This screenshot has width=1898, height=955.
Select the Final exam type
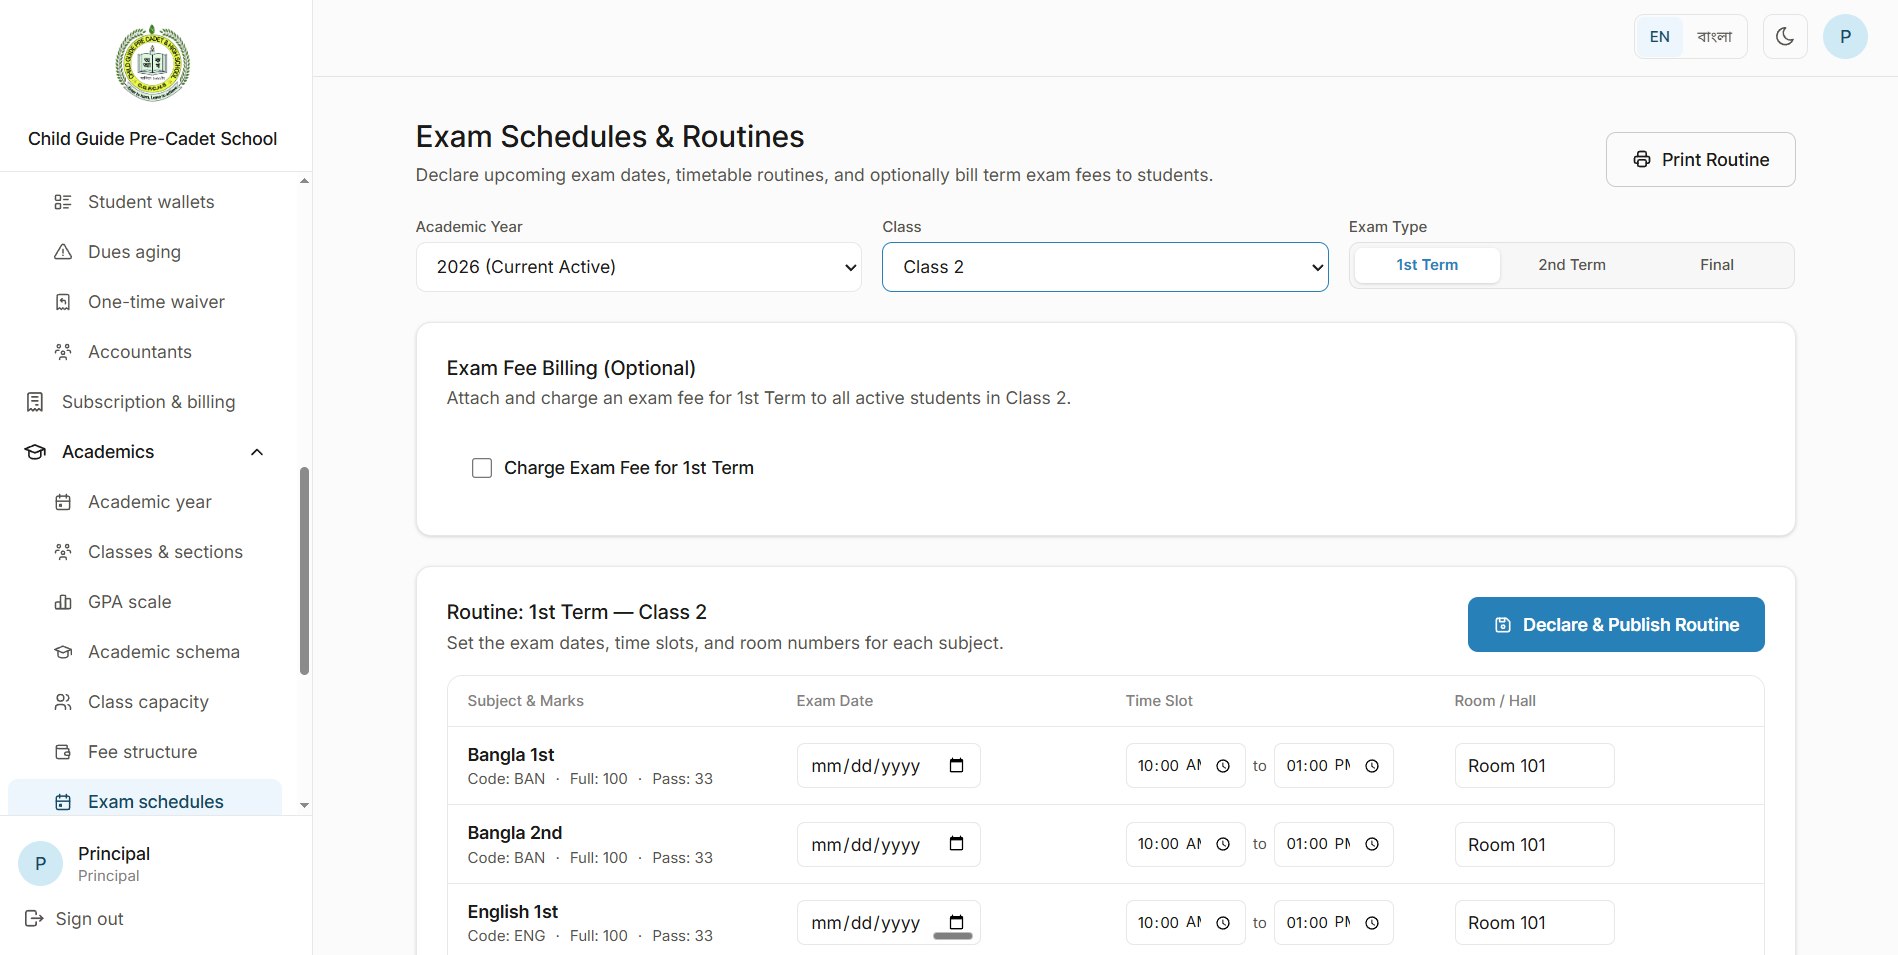coord(1717,265)
